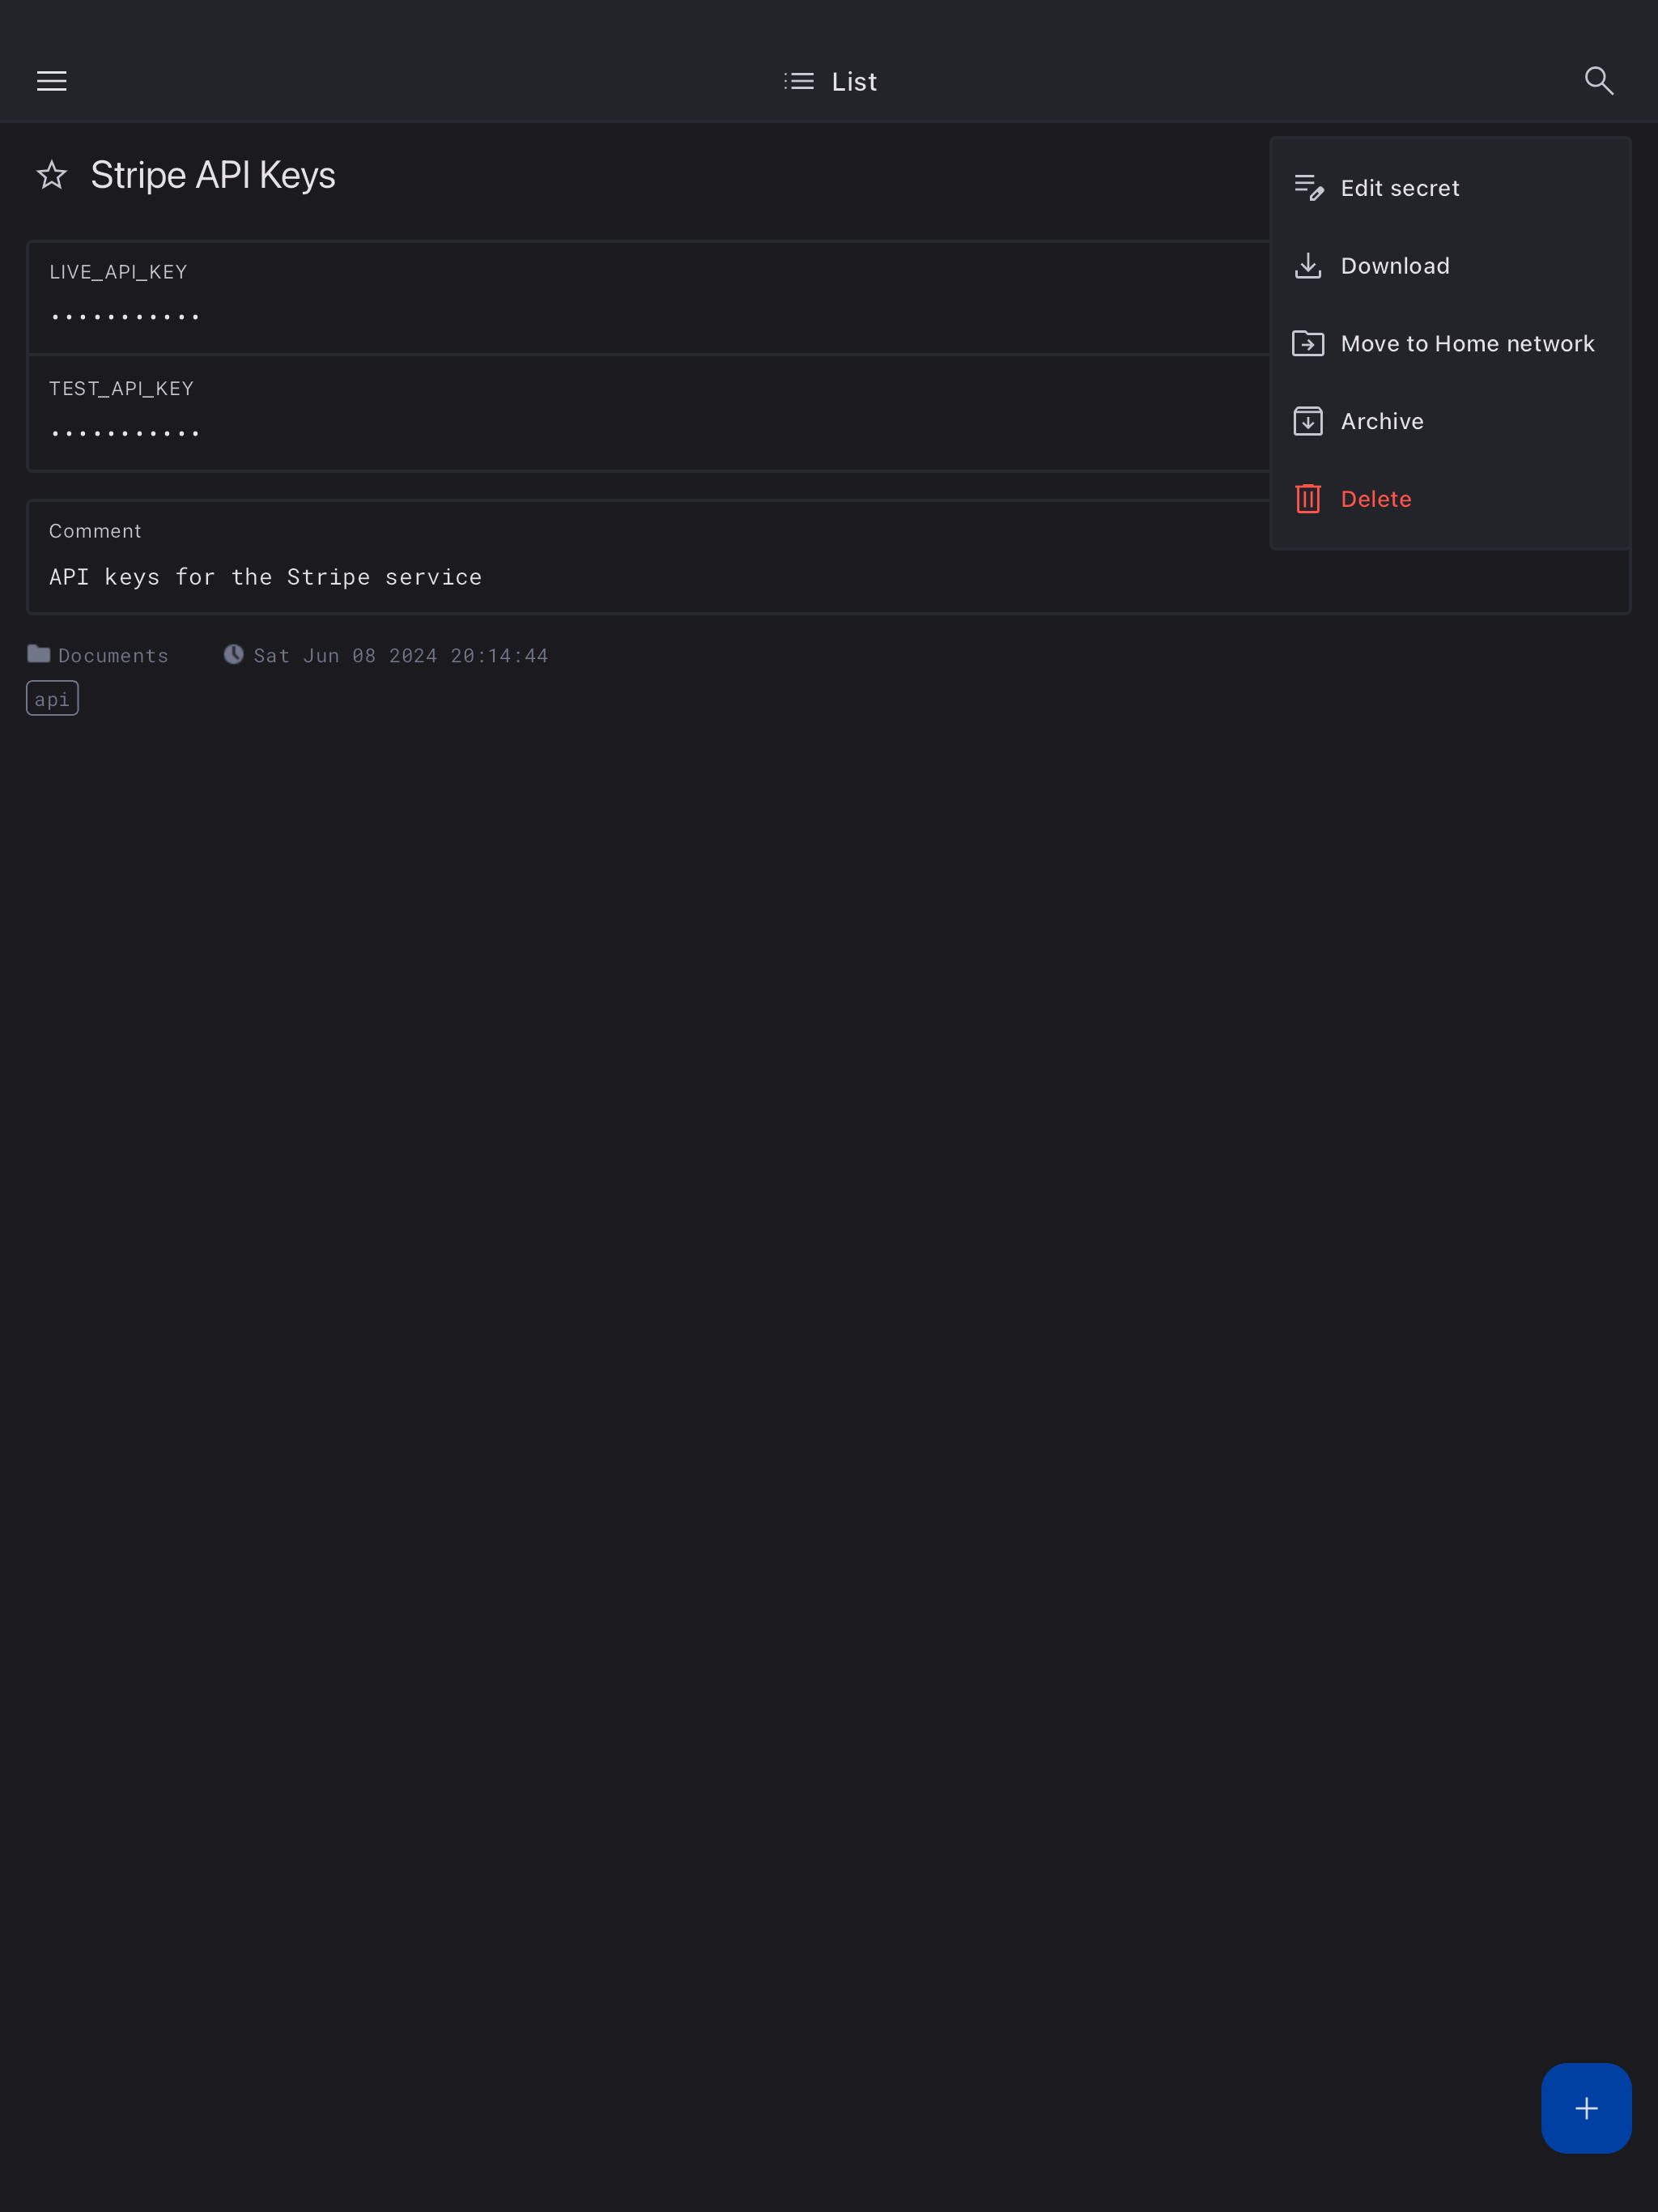The width and height of the screenshot is (1658, 2212).
Task: Open the hamburger navigation menu
Action: click(52, 81)
